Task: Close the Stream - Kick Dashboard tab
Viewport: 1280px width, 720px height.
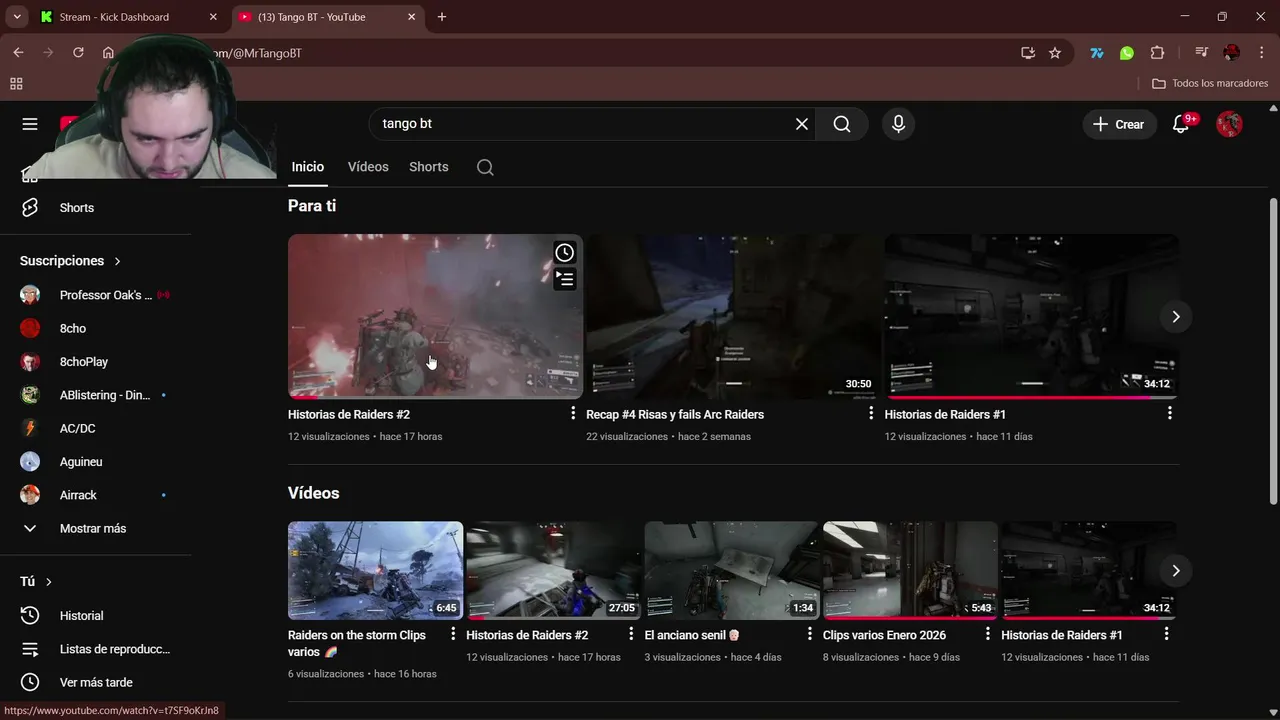Action: point(213,17)
